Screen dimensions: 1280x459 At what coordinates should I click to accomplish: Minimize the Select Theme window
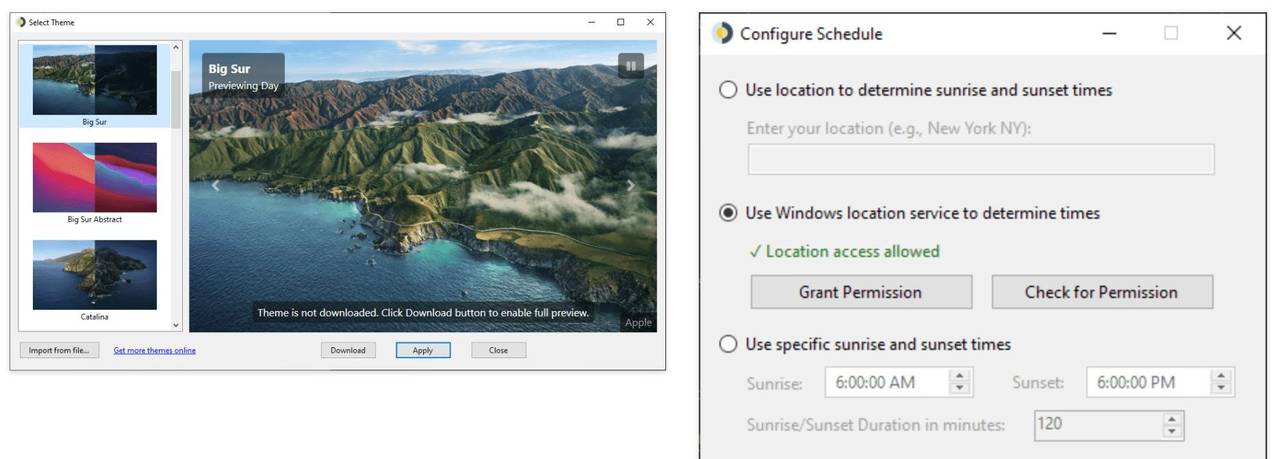pyautogui.click(x=592, y=22)
